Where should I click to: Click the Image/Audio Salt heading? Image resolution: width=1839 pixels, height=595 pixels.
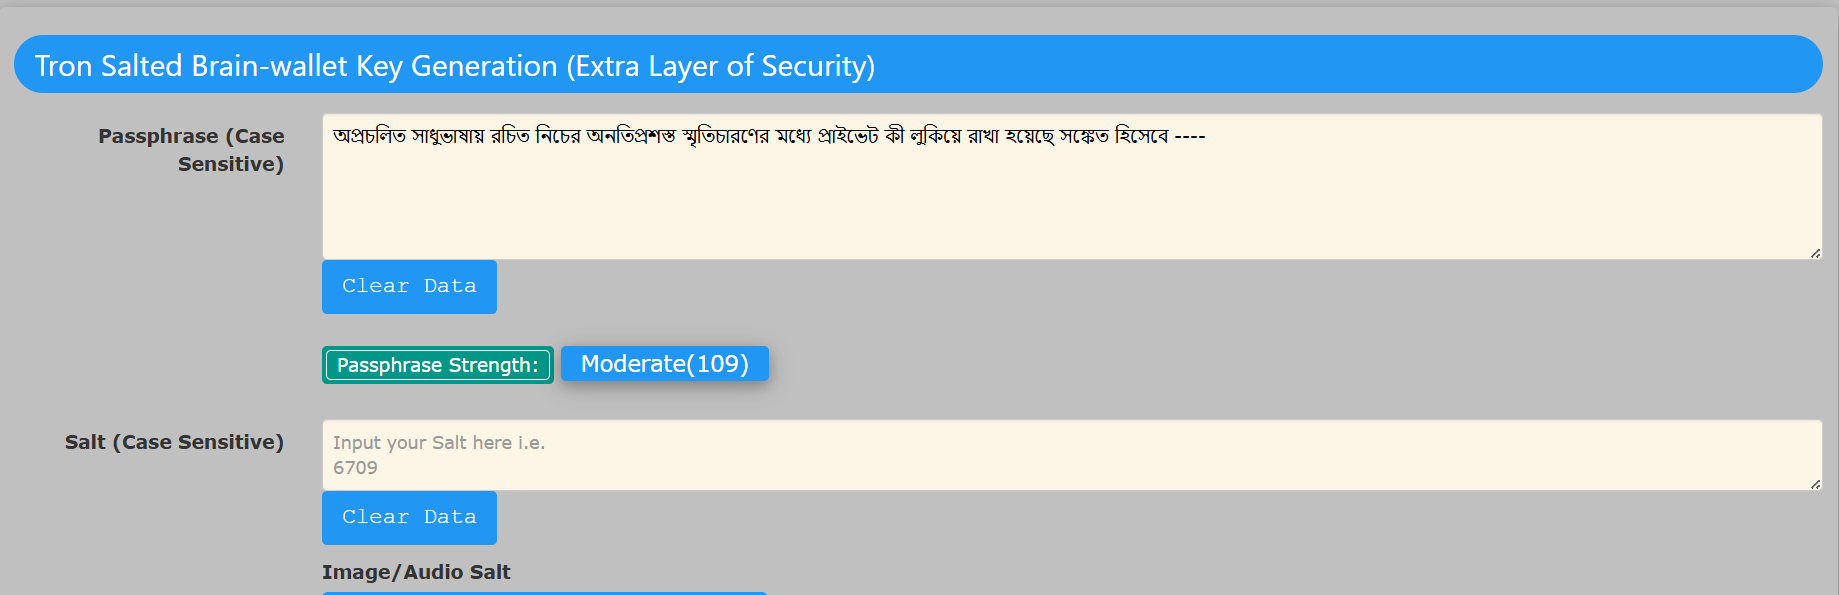click(x=416, y=572)
